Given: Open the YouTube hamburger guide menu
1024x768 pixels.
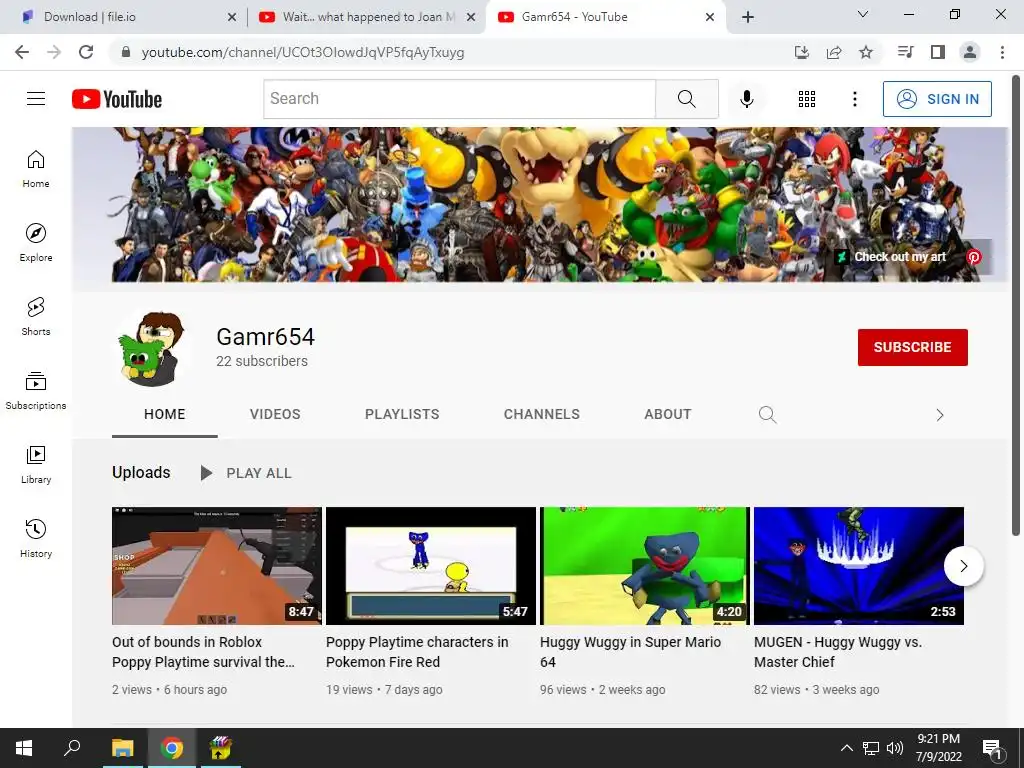Looking at the screenshot, I should tap(36, 99).
